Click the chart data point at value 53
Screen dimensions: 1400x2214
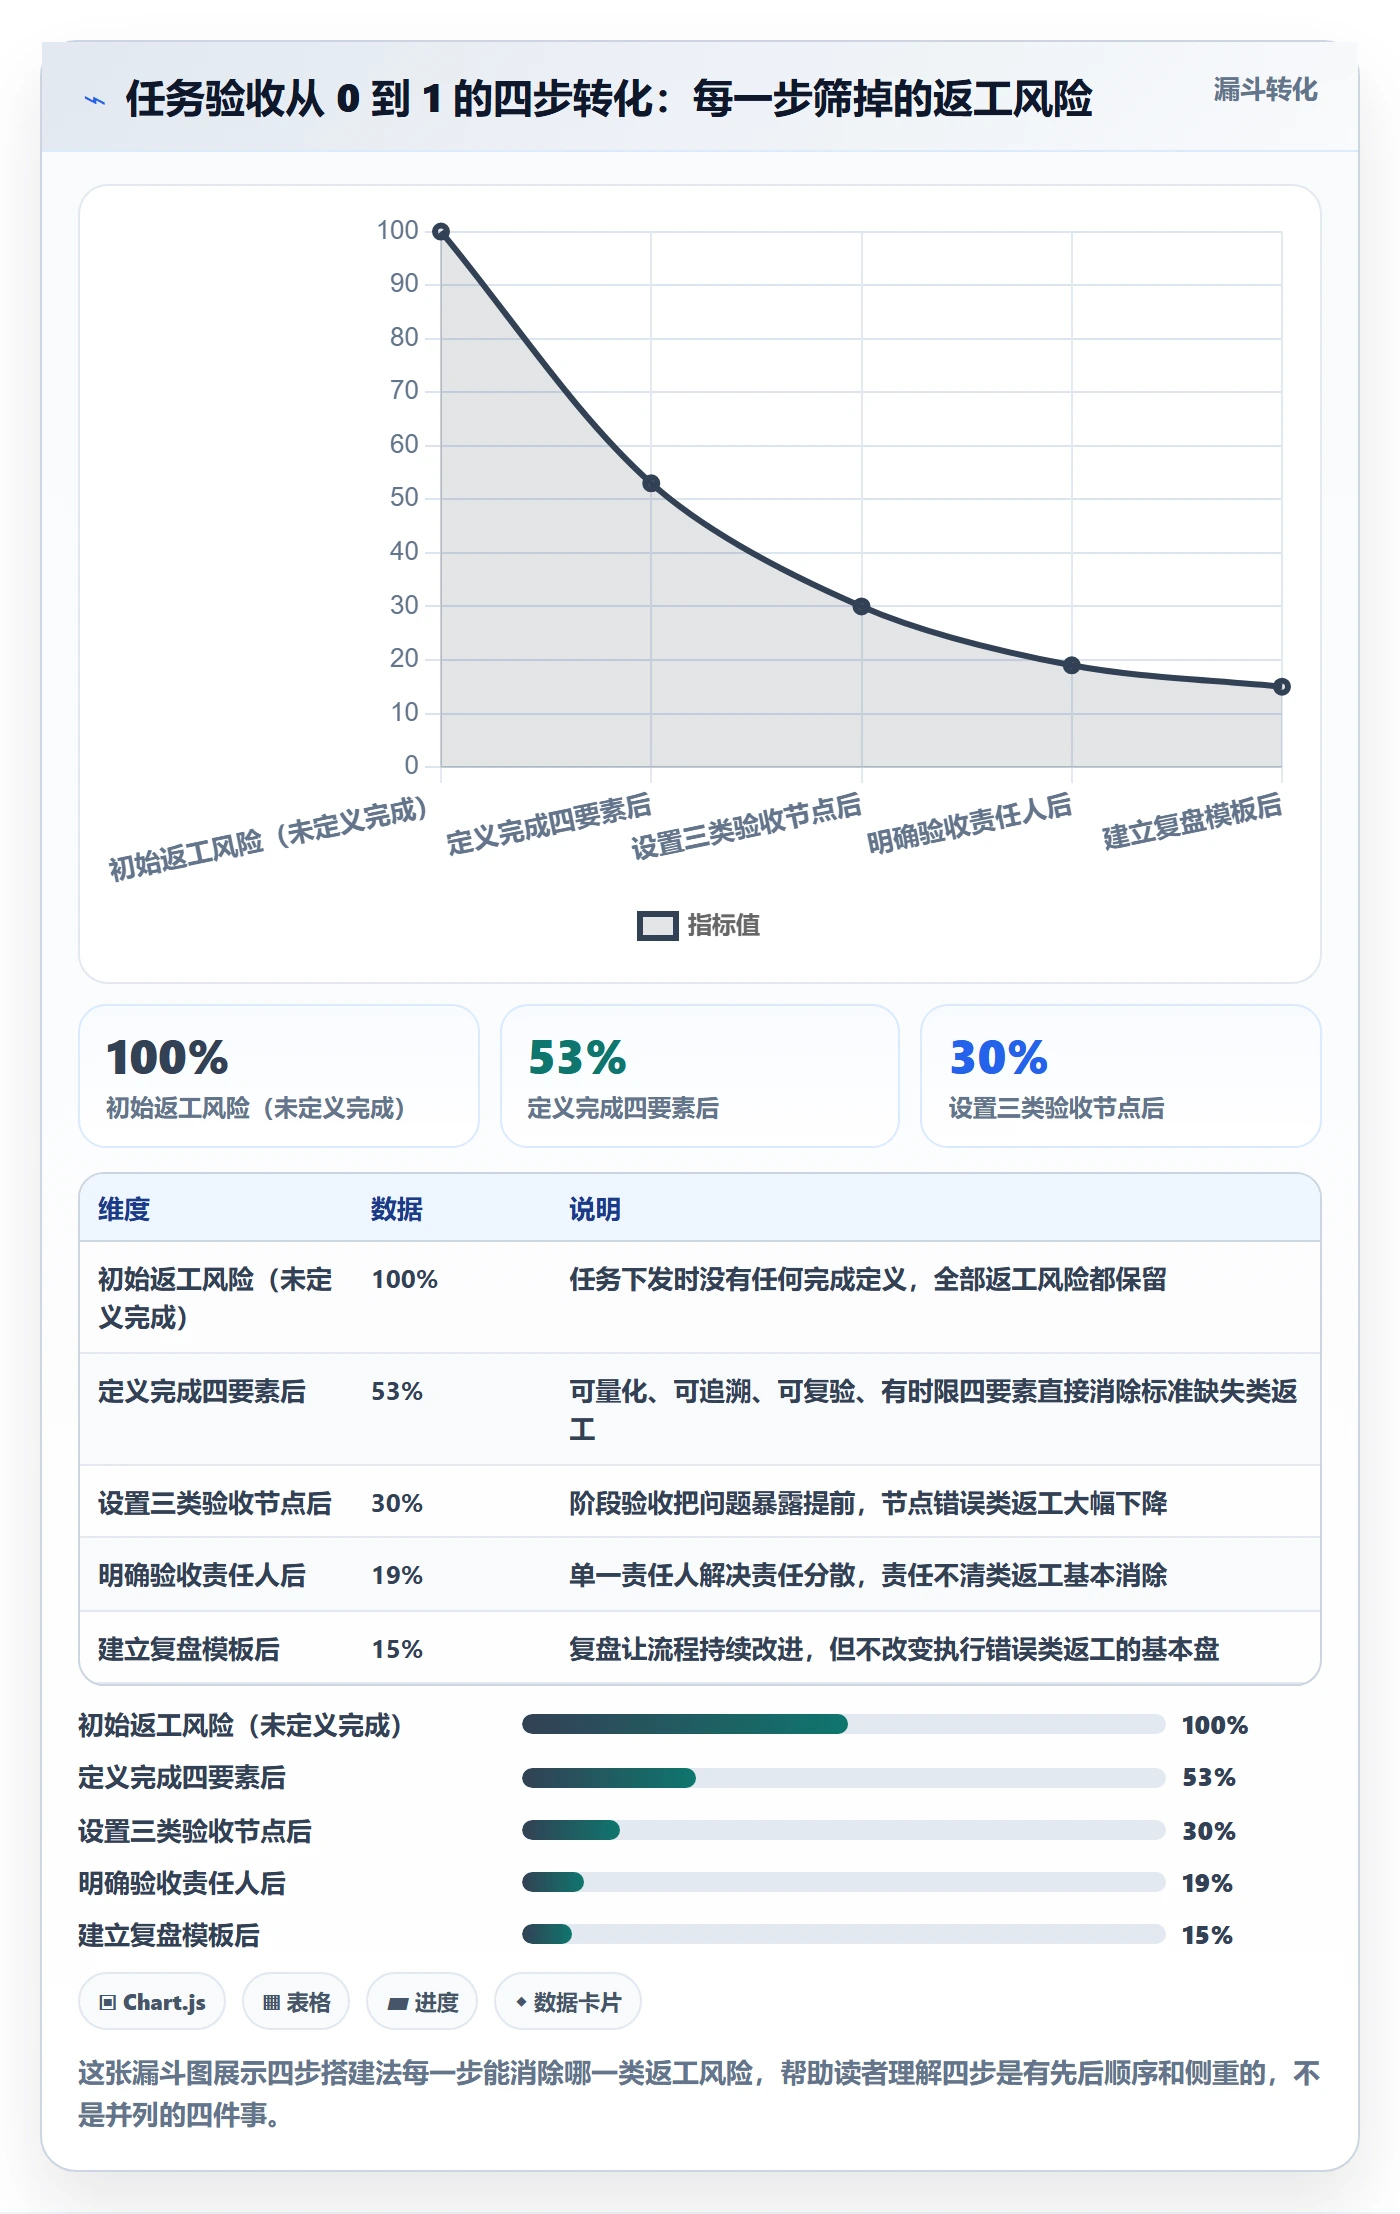[651, 484]
